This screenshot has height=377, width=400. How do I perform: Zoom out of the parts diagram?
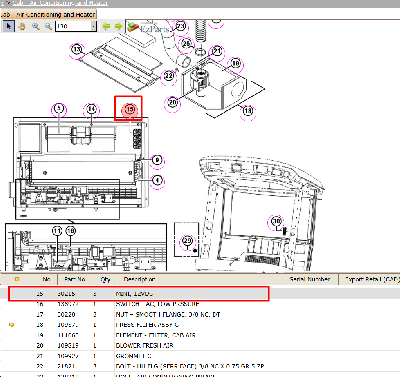point(48,26)
